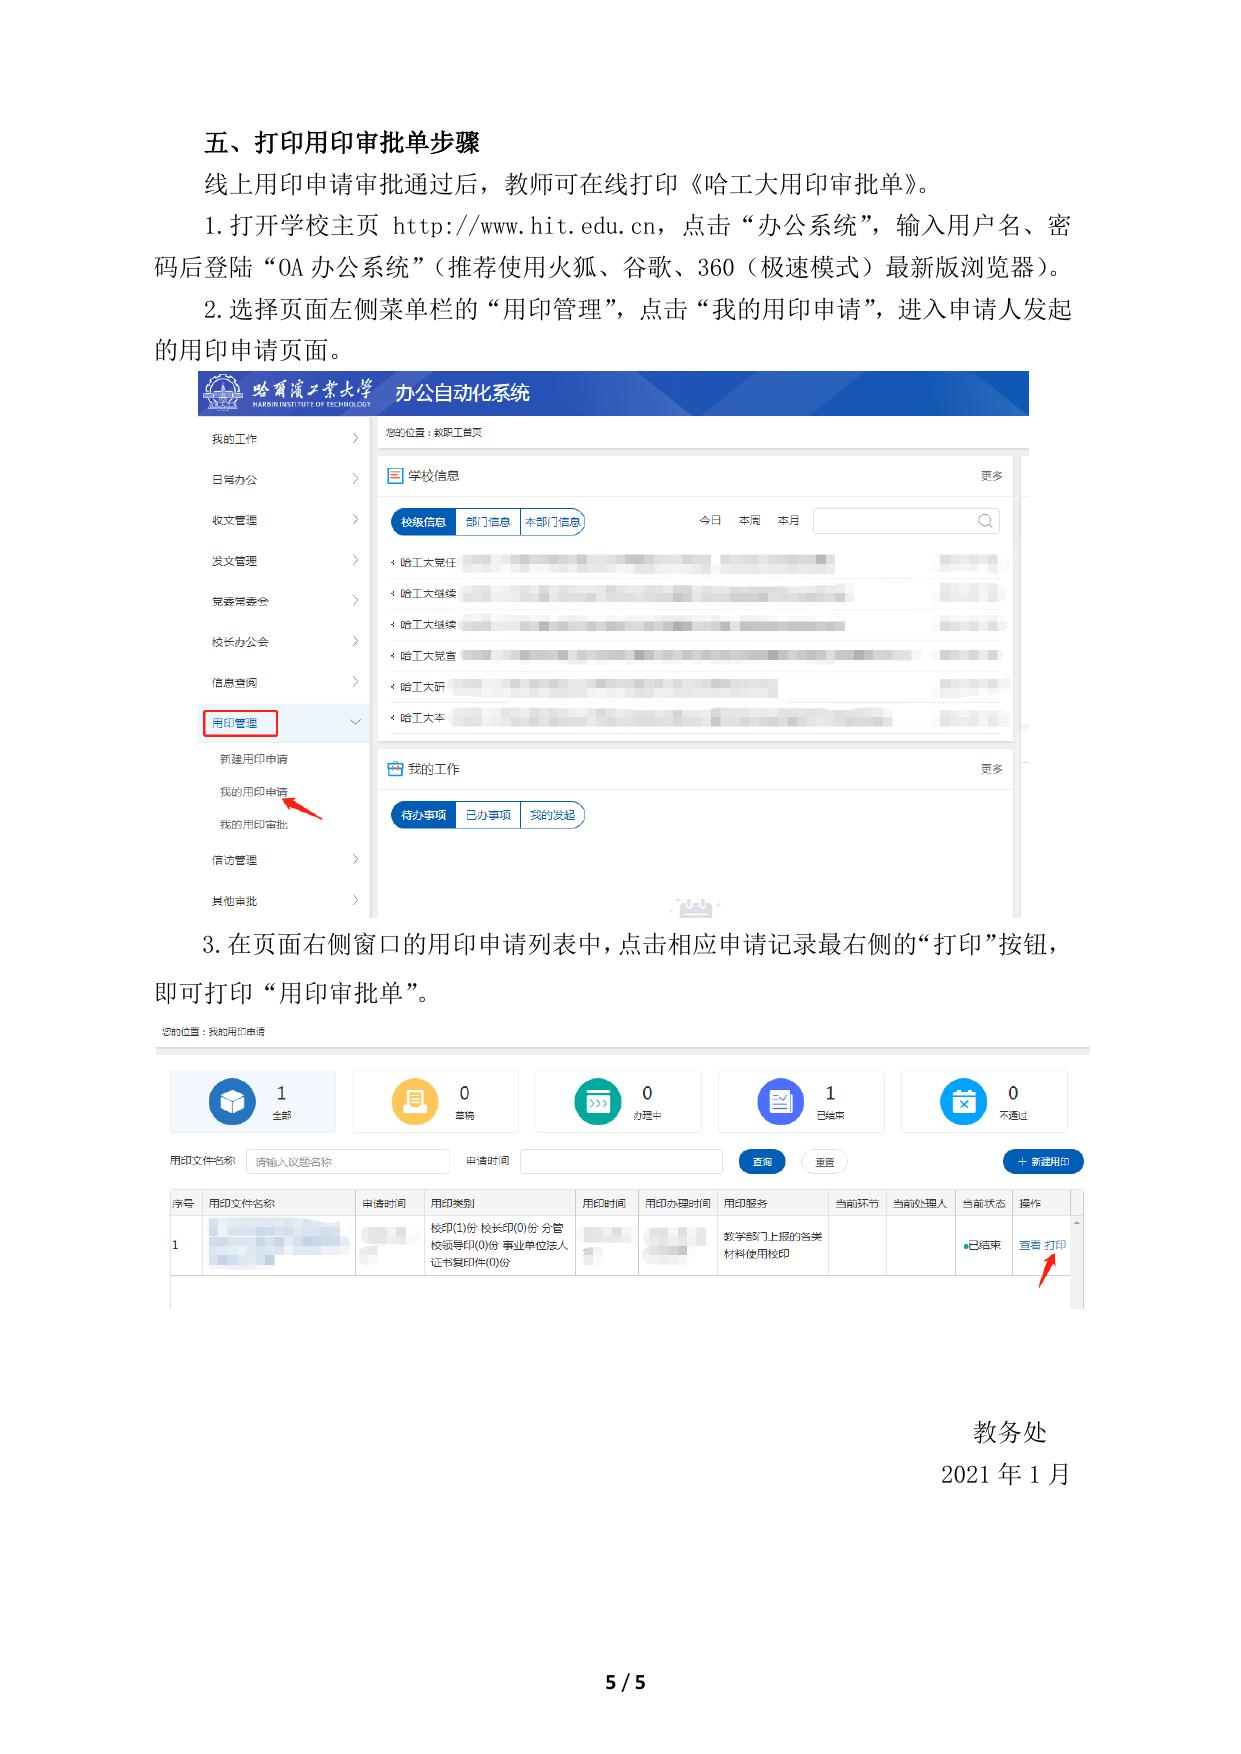
Task: Expand the 我的工作 sidebar arrow
Action: pos(355,439)
